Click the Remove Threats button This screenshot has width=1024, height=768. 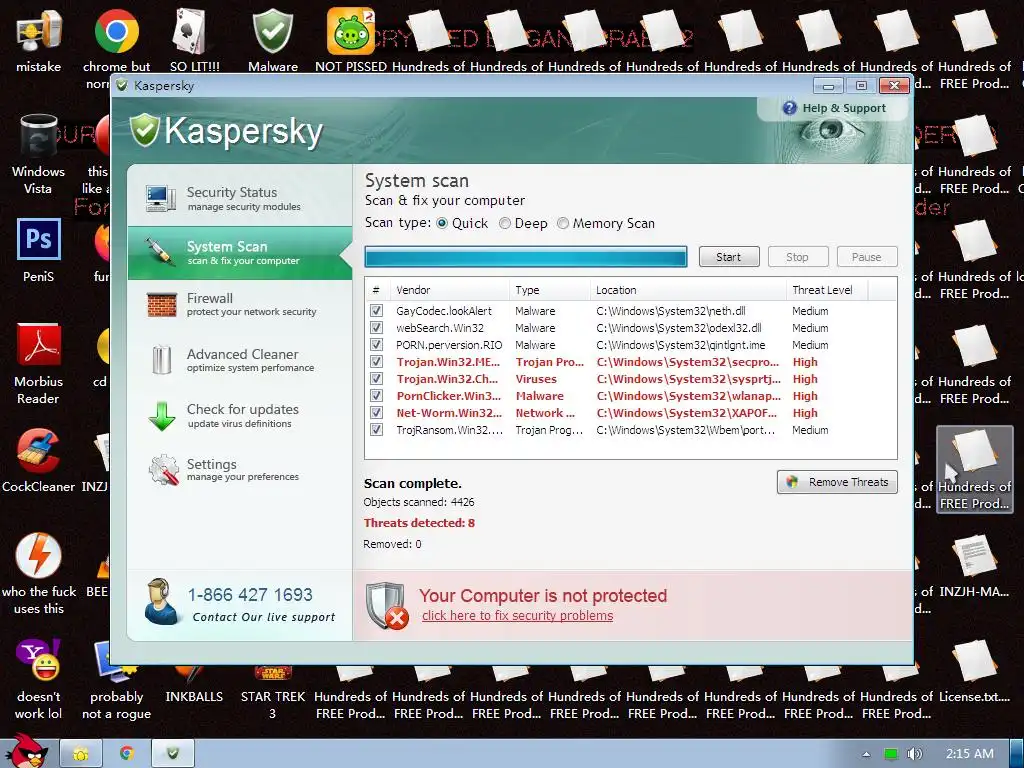(837, 482)
